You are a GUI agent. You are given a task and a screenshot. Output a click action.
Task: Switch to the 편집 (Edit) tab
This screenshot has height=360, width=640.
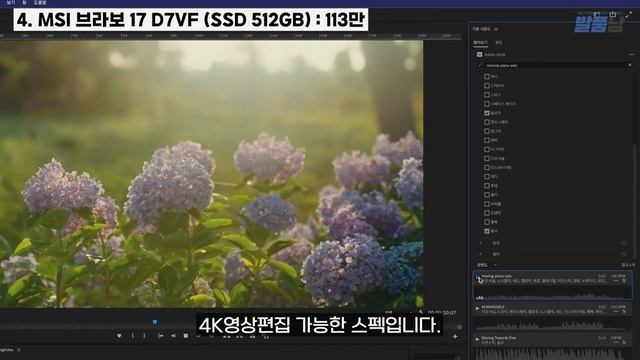tap(498, 42)
